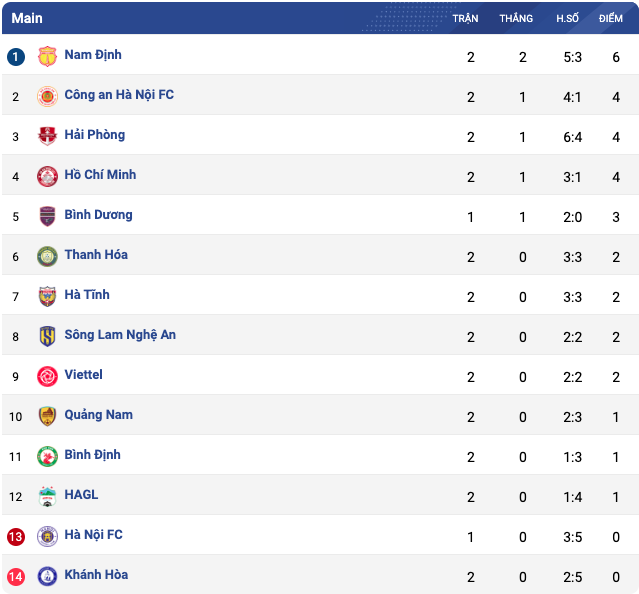Click the Công an Hà Nội FC logo
This screenshot has width=639, height=594.
[47, 97]
